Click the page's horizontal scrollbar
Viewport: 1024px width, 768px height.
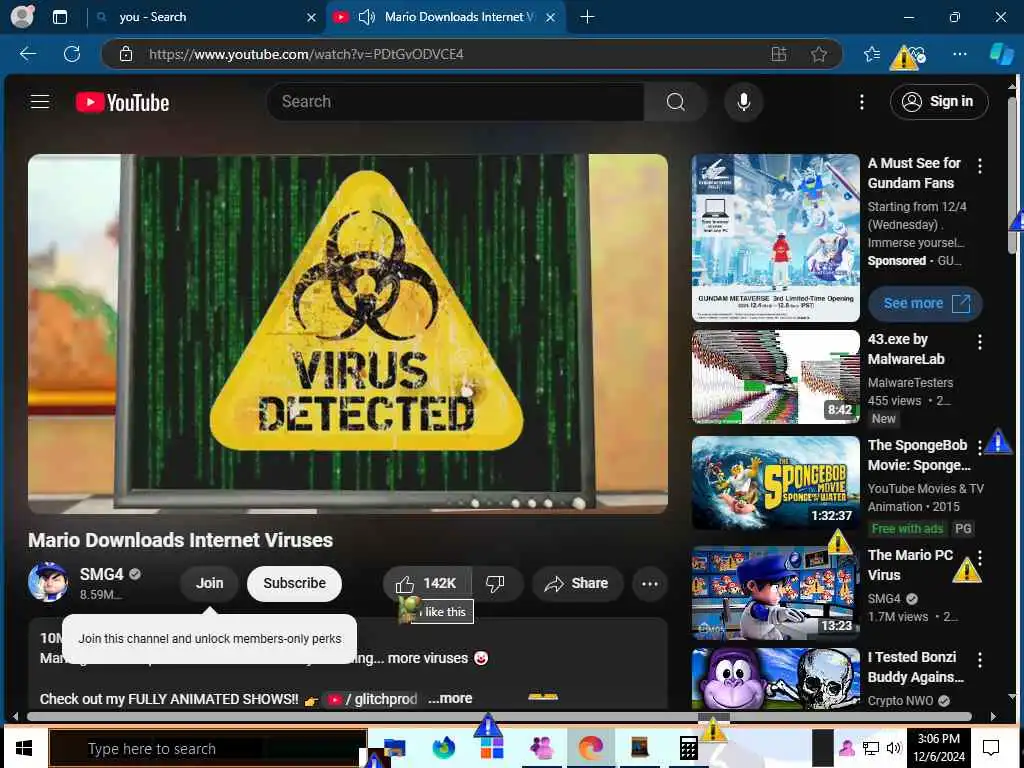click(x=500, y=716)
